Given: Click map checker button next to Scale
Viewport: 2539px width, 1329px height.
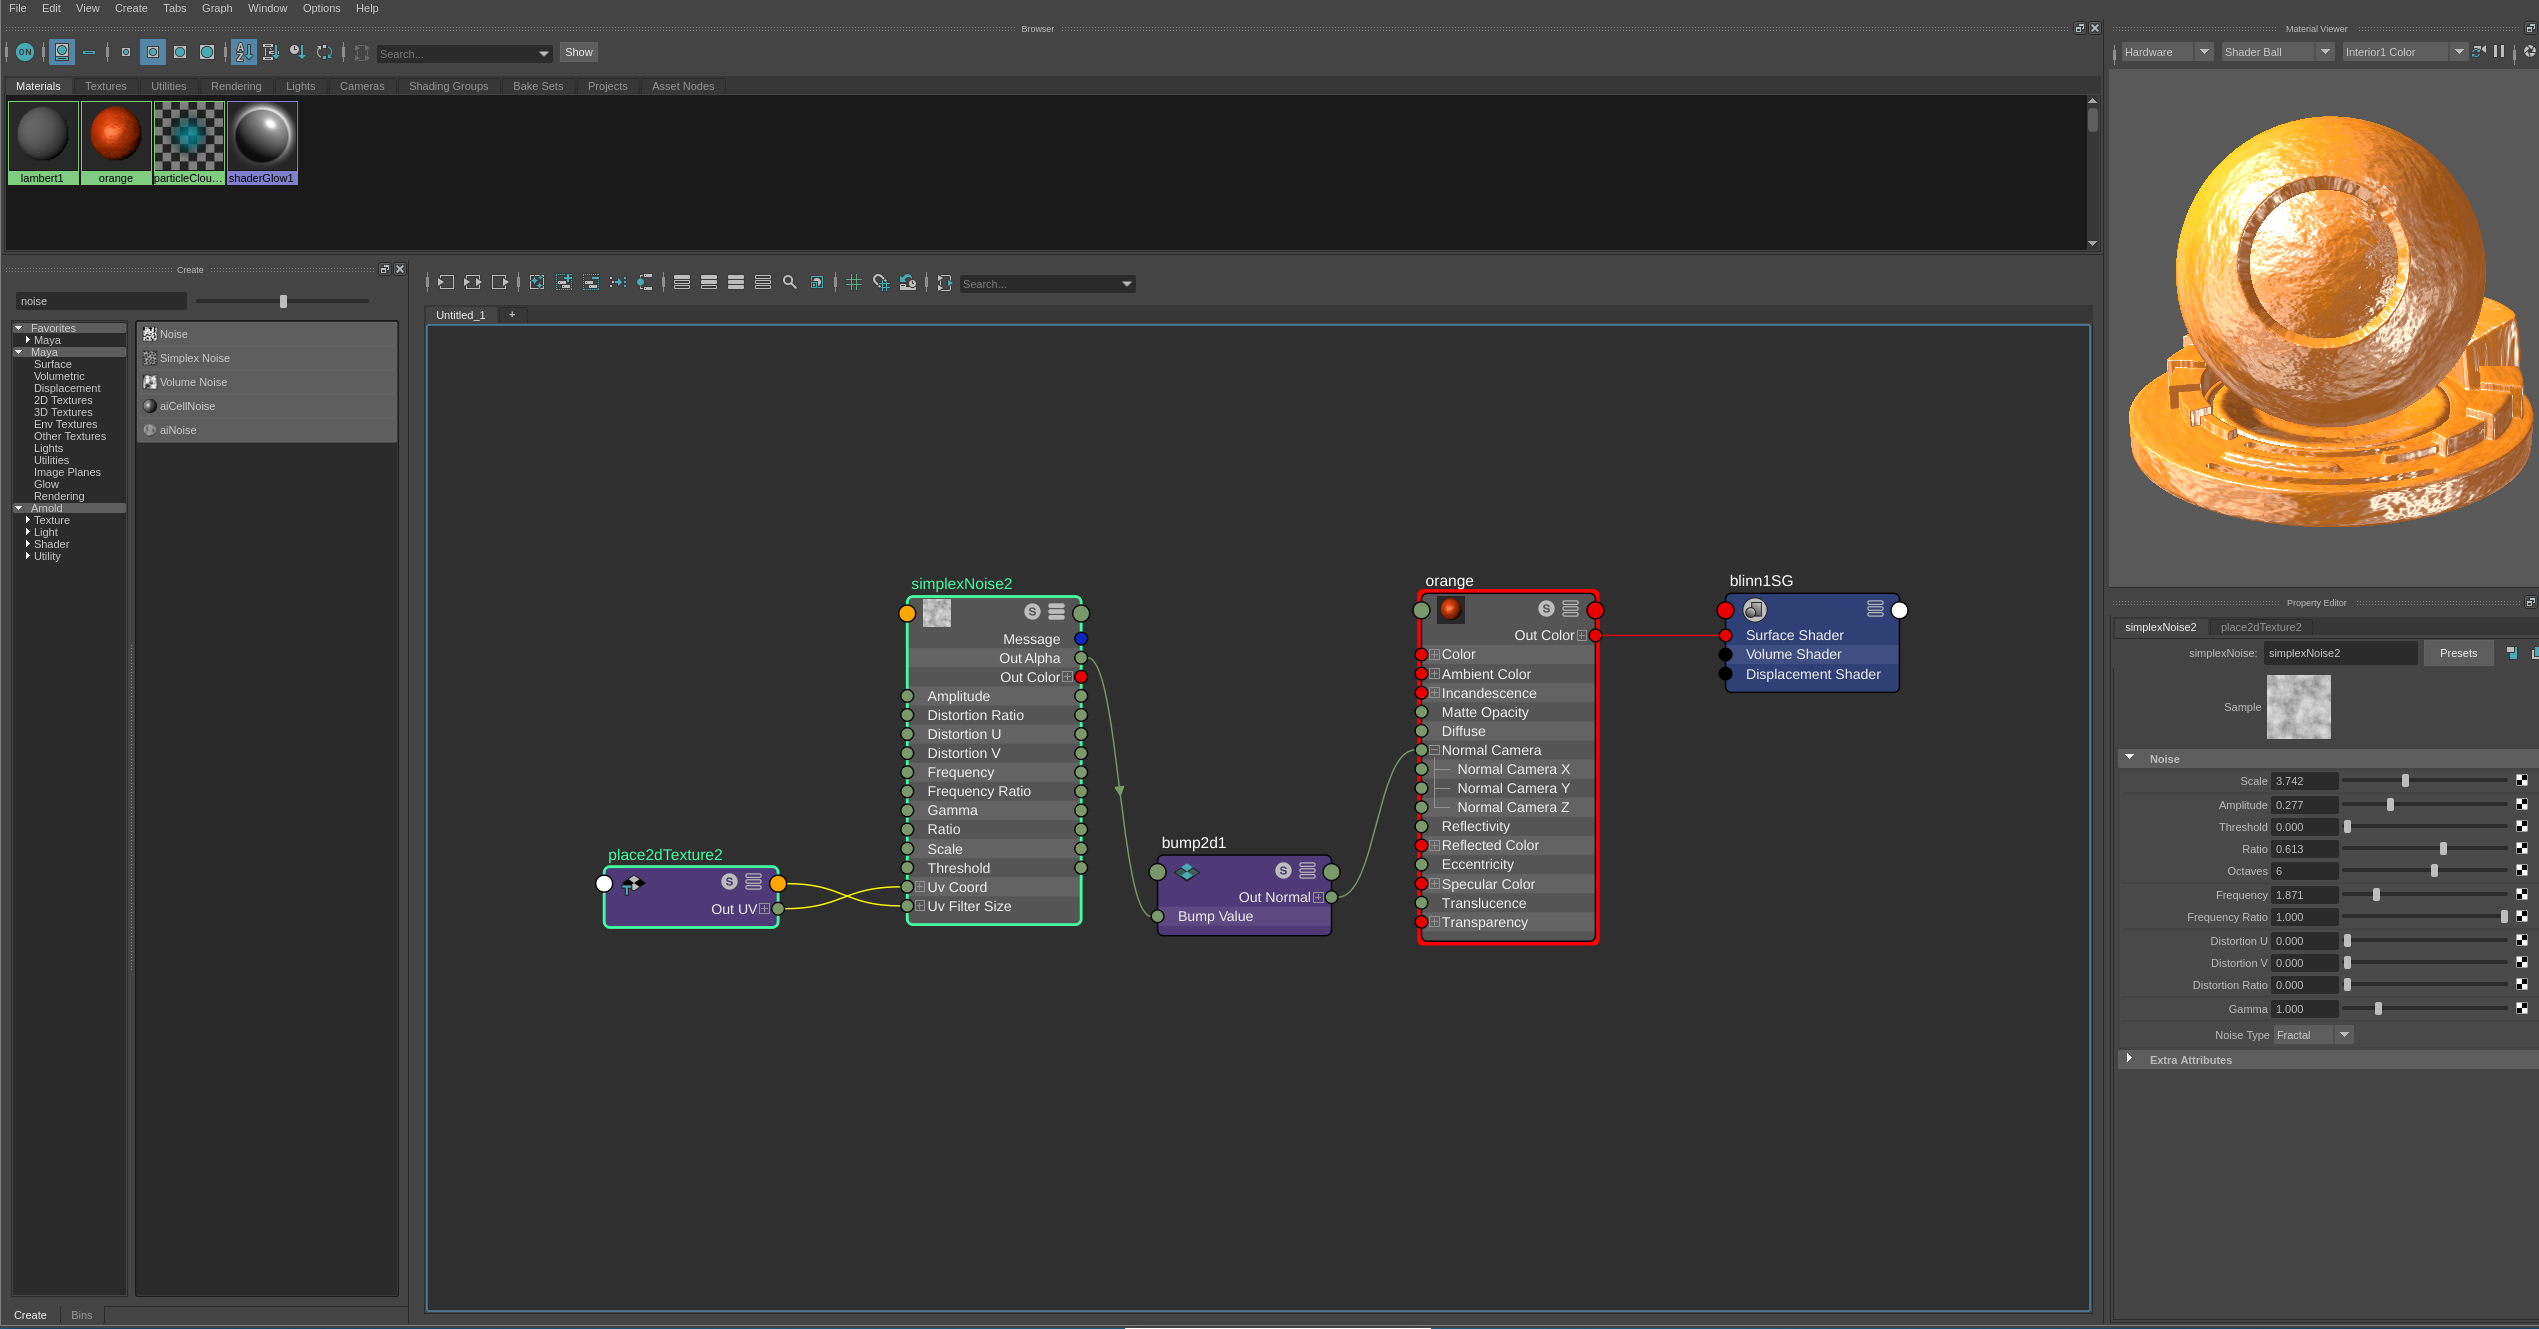Looking at the screenshot, I should coord(2521,781).
